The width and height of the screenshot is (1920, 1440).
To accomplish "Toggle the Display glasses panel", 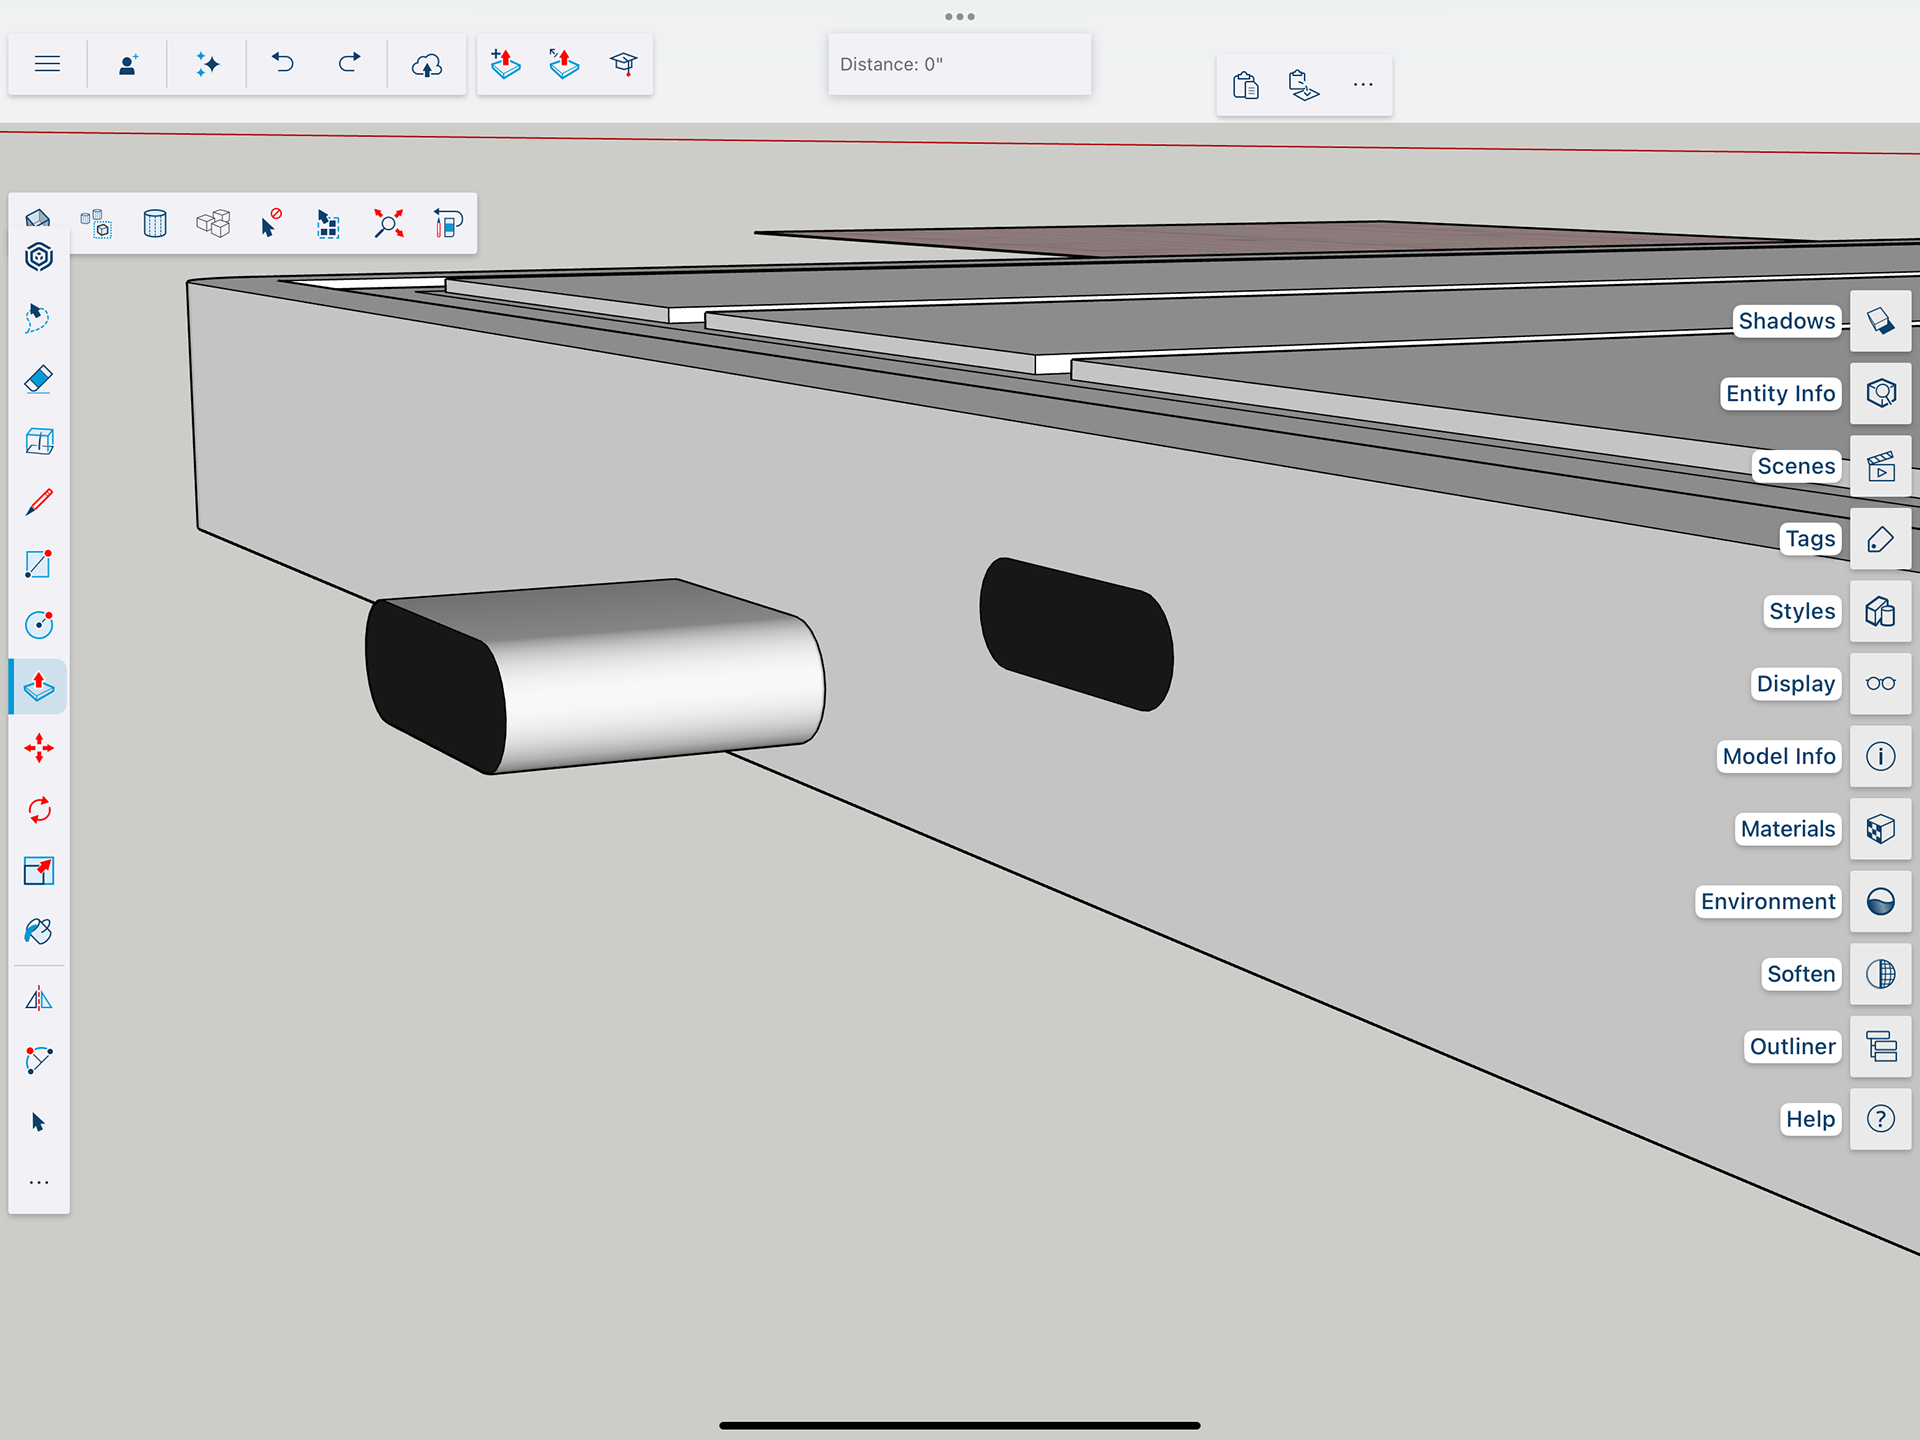I will coord(1880,684).
